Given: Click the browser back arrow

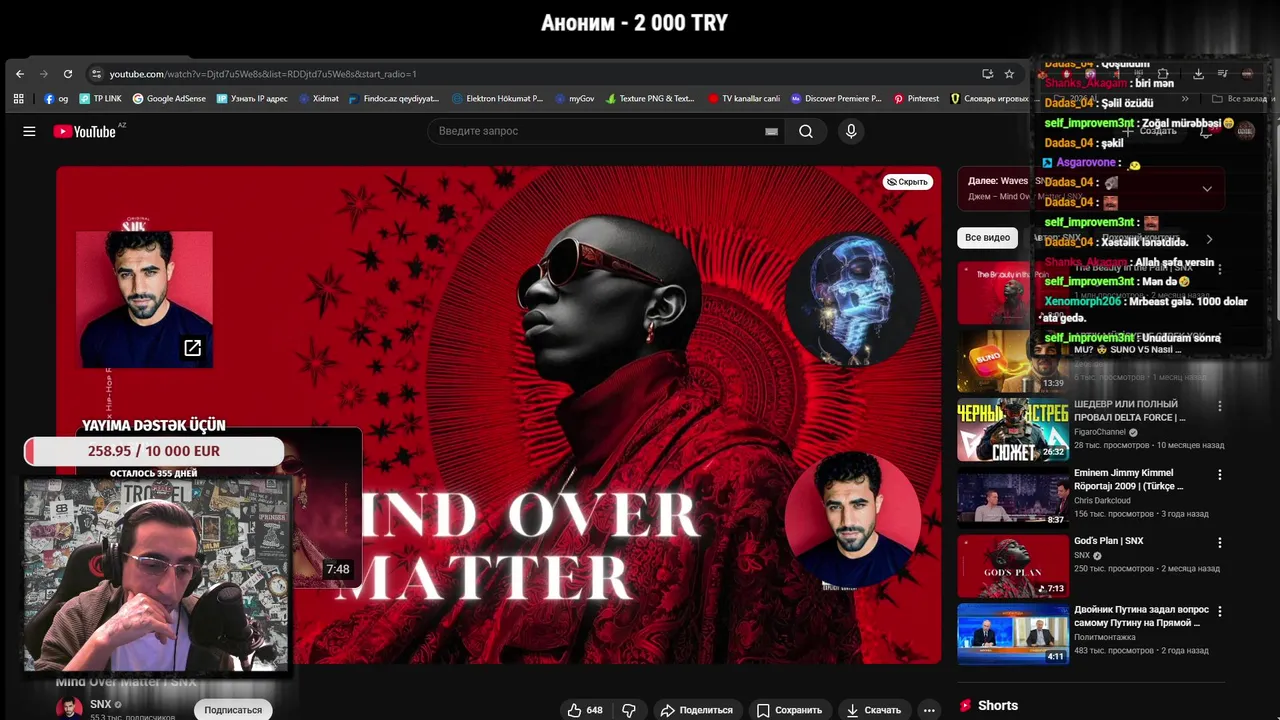Looking at the screenshot, I should (20, 74).
